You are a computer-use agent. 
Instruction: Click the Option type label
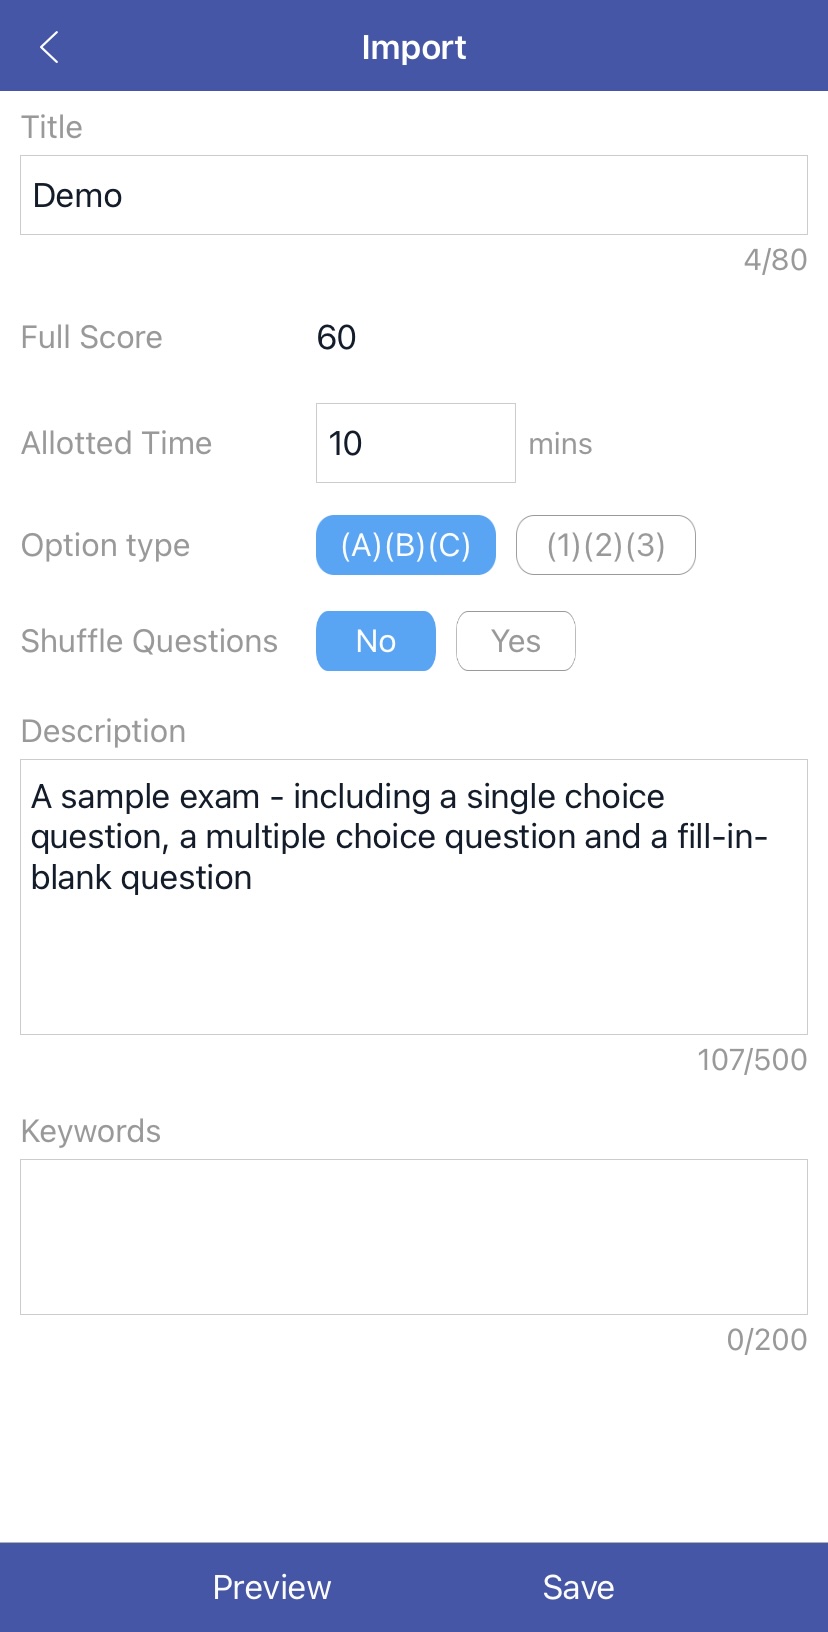105,545
